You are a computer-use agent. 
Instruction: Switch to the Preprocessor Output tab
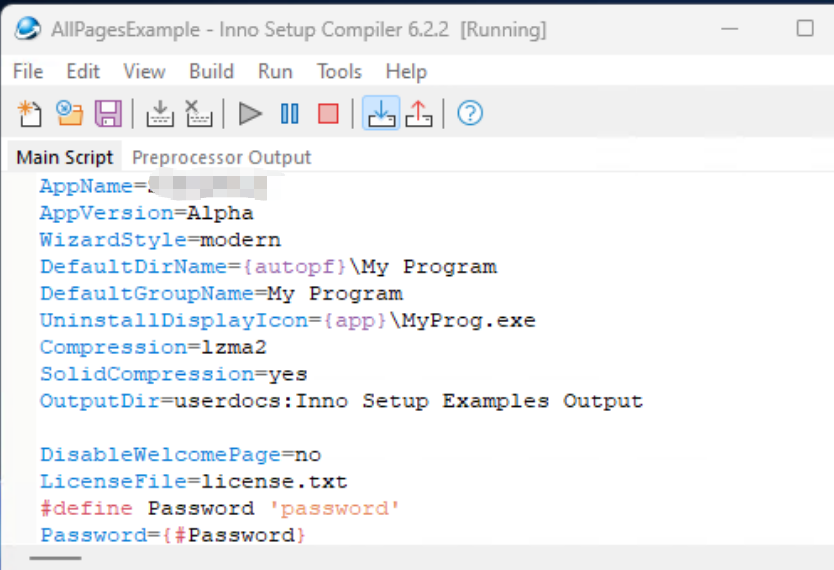(x=221, y=157)
